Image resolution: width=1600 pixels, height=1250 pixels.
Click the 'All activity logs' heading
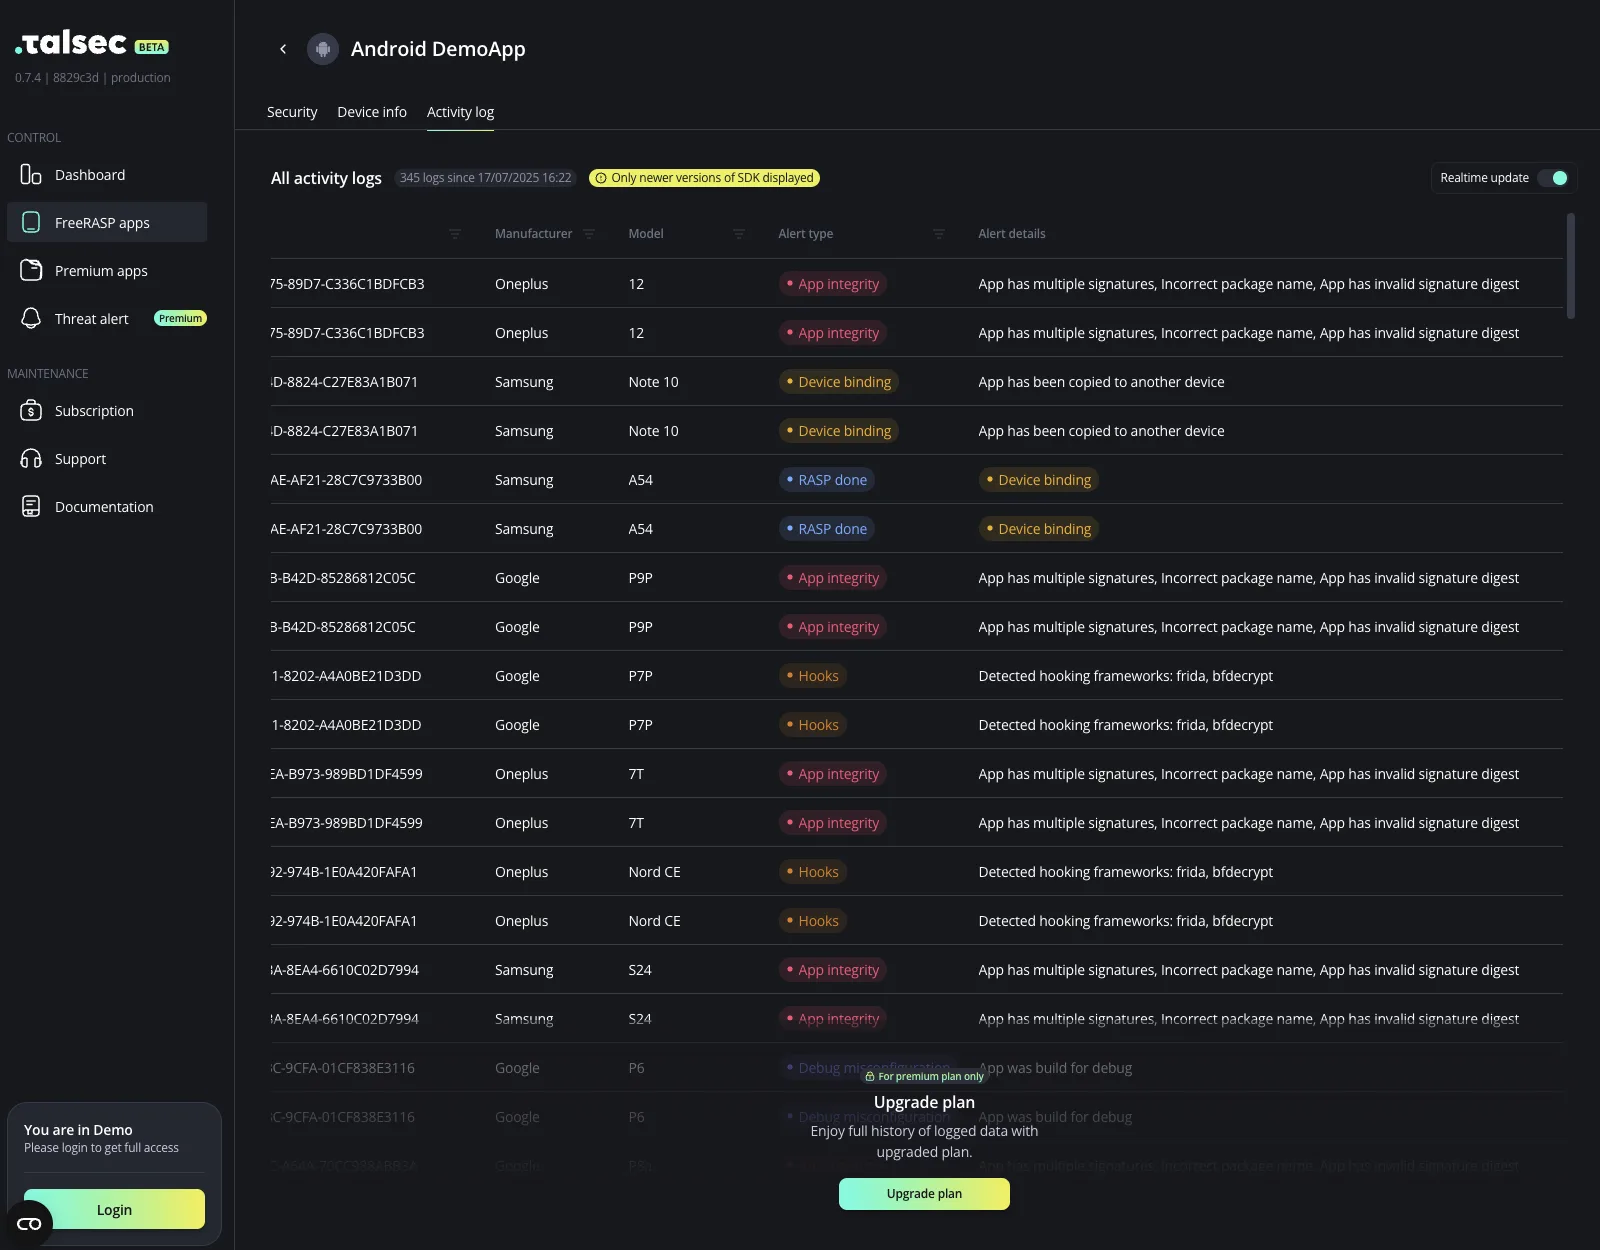pyautogui.click(x=326, y=178)
